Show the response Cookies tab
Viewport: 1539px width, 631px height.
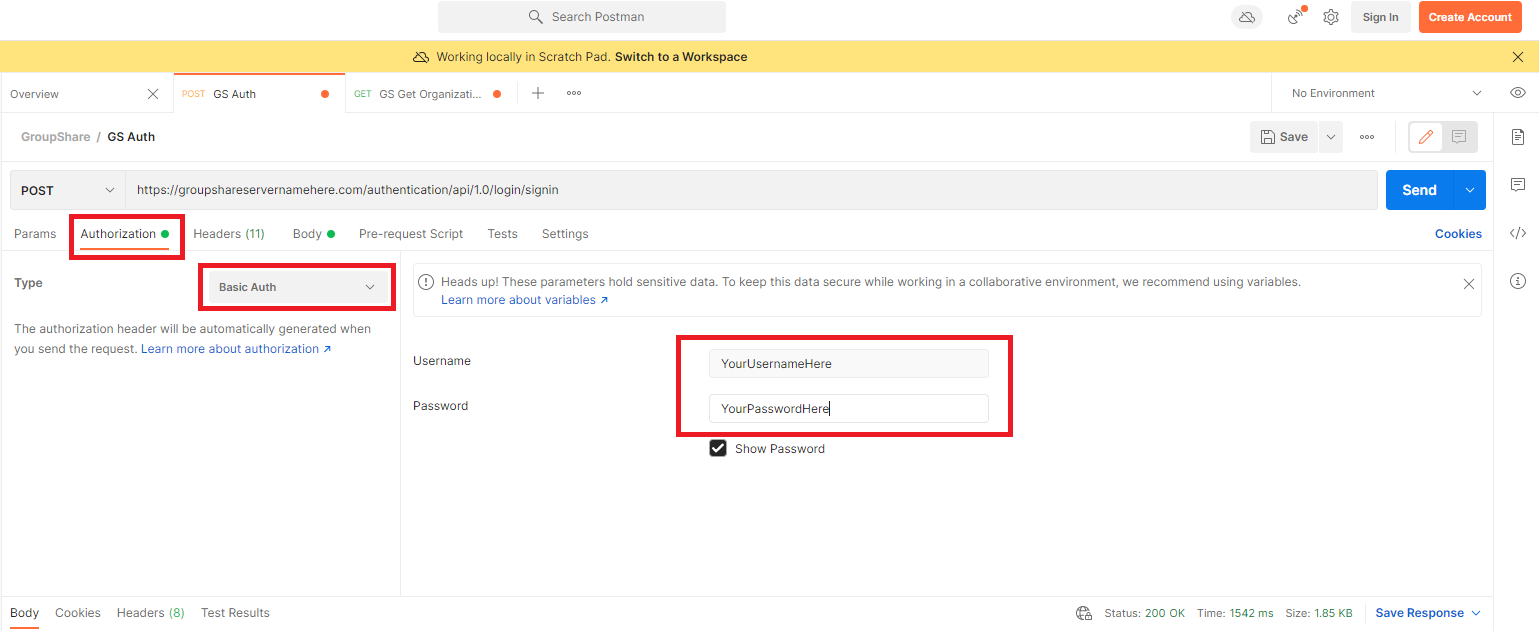78,613
